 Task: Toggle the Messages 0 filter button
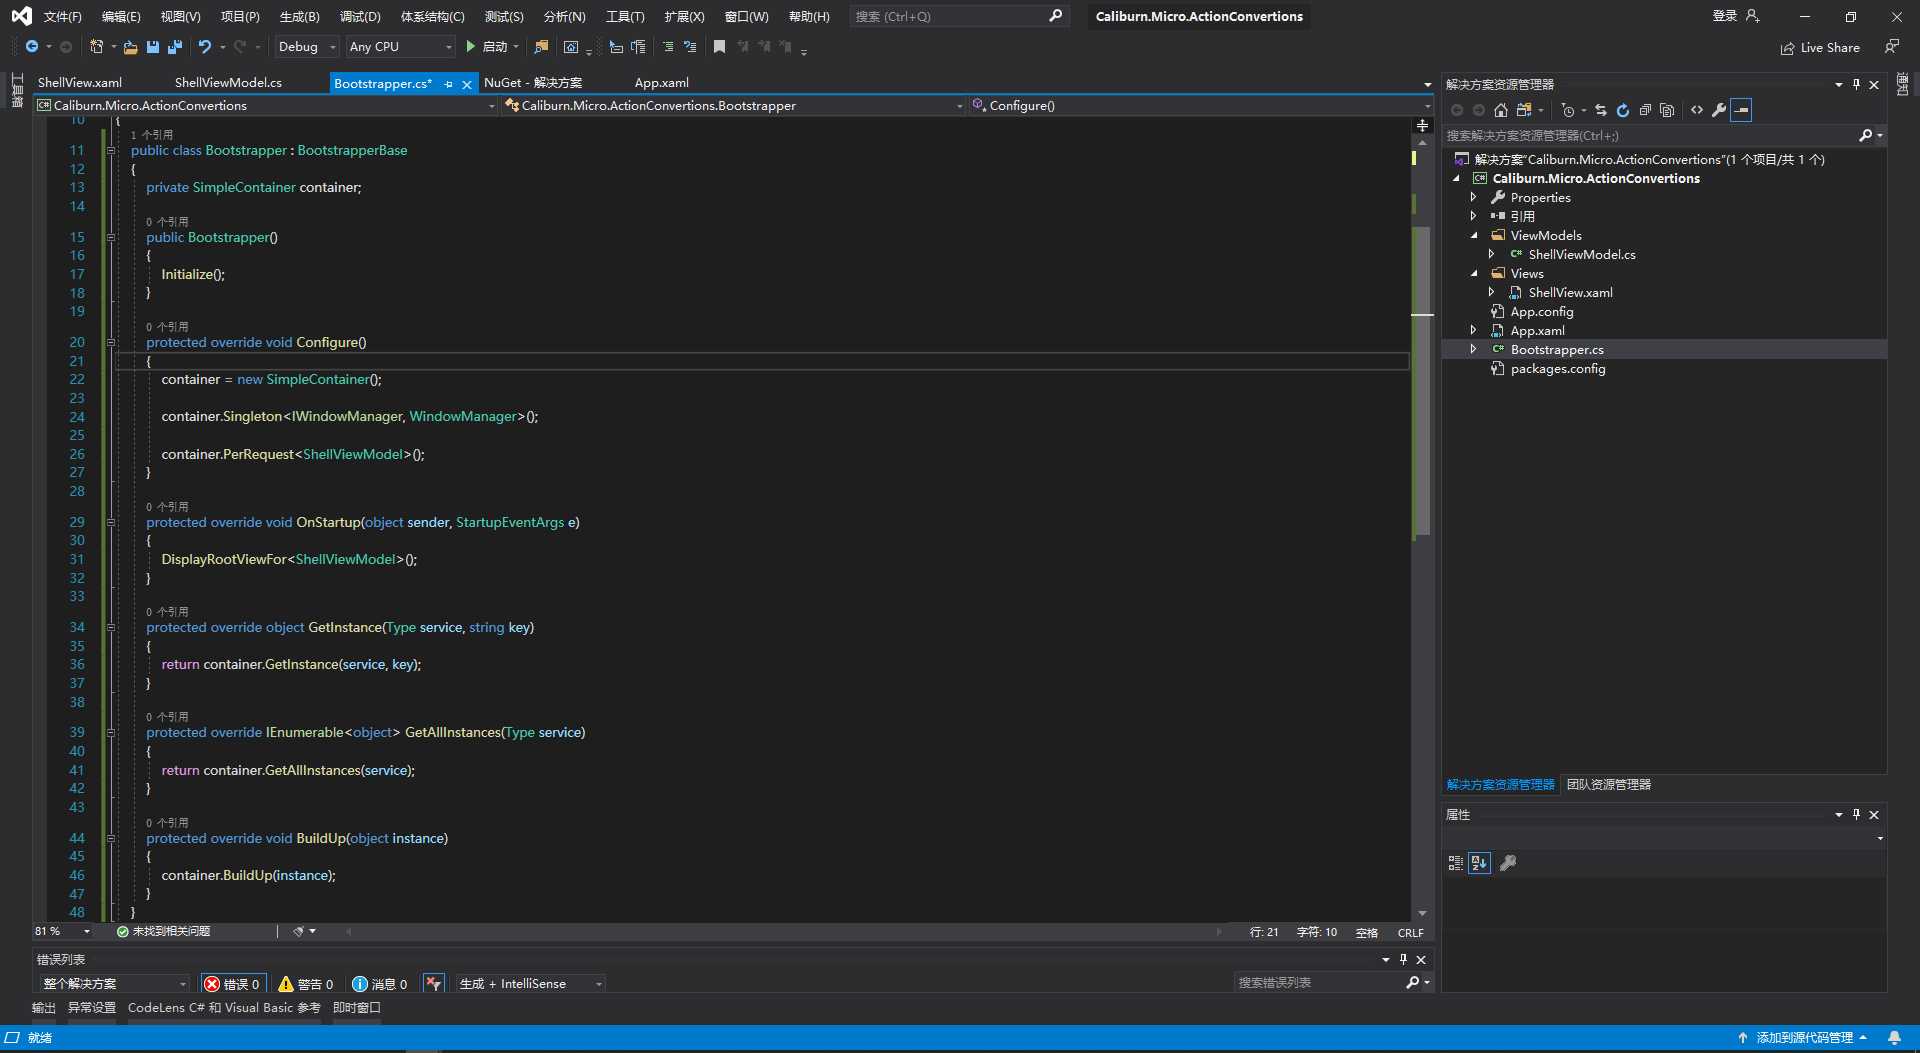tap(380, 984)
